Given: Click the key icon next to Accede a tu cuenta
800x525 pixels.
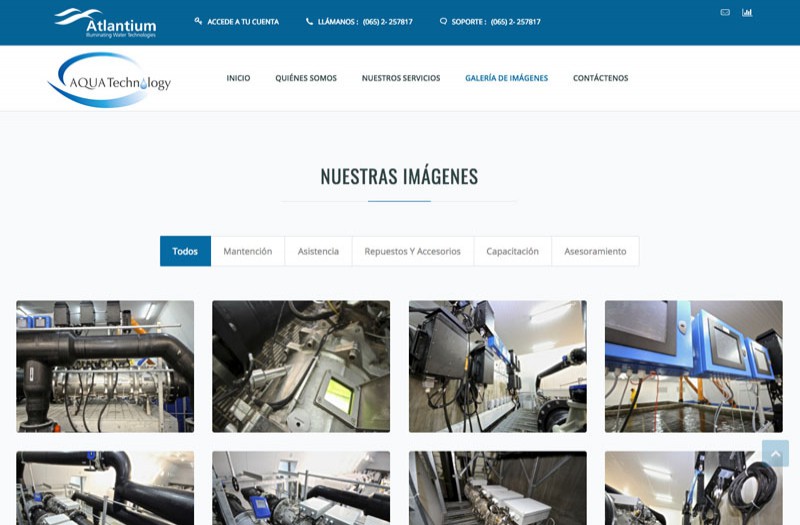Looking at the screenshot, I should click(x=198, y=21).
